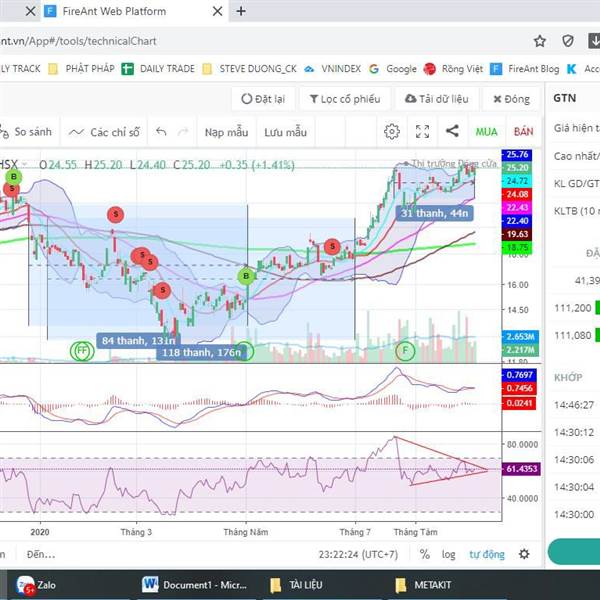Click the 24.08 red price label
The image size is (600, 600).
pos(517,194)
